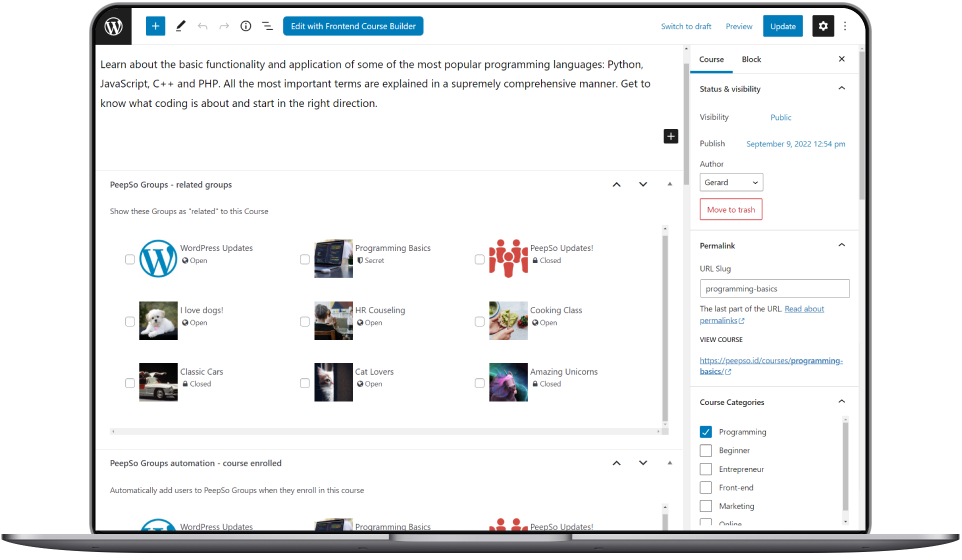The image size is (962, 560).
Task: Click the blue block inserter plus icon
Action: [155, 26]
